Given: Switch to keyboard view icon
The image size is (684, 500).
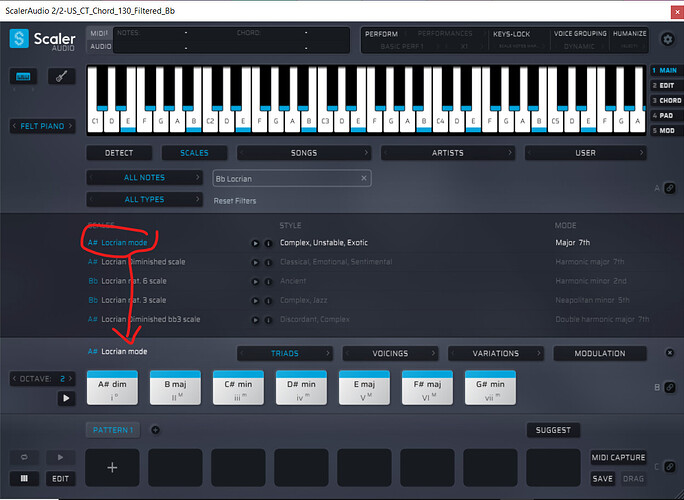Looking at the screenshot, I should (23, 77).
